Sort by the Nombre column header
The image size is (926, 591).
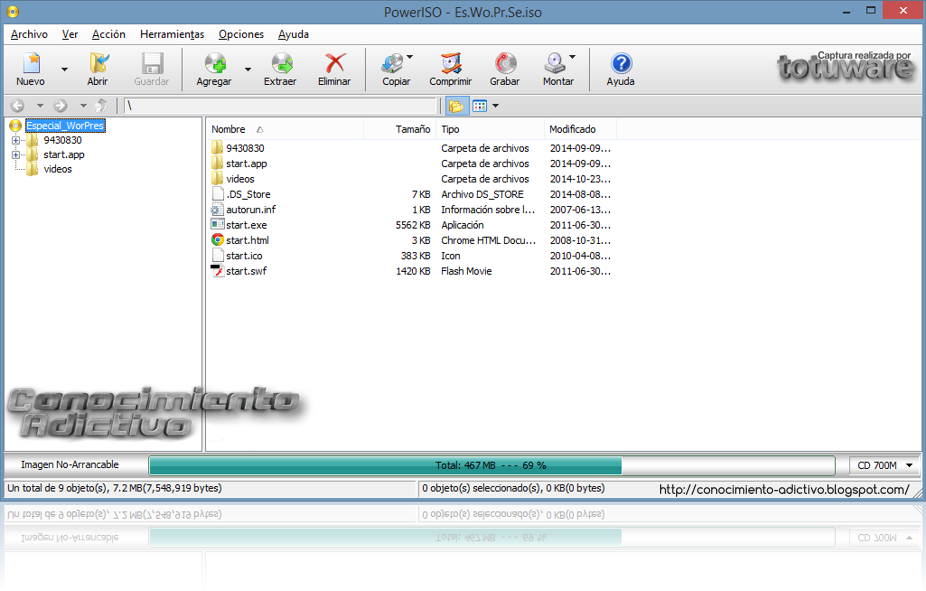(286, 129)
